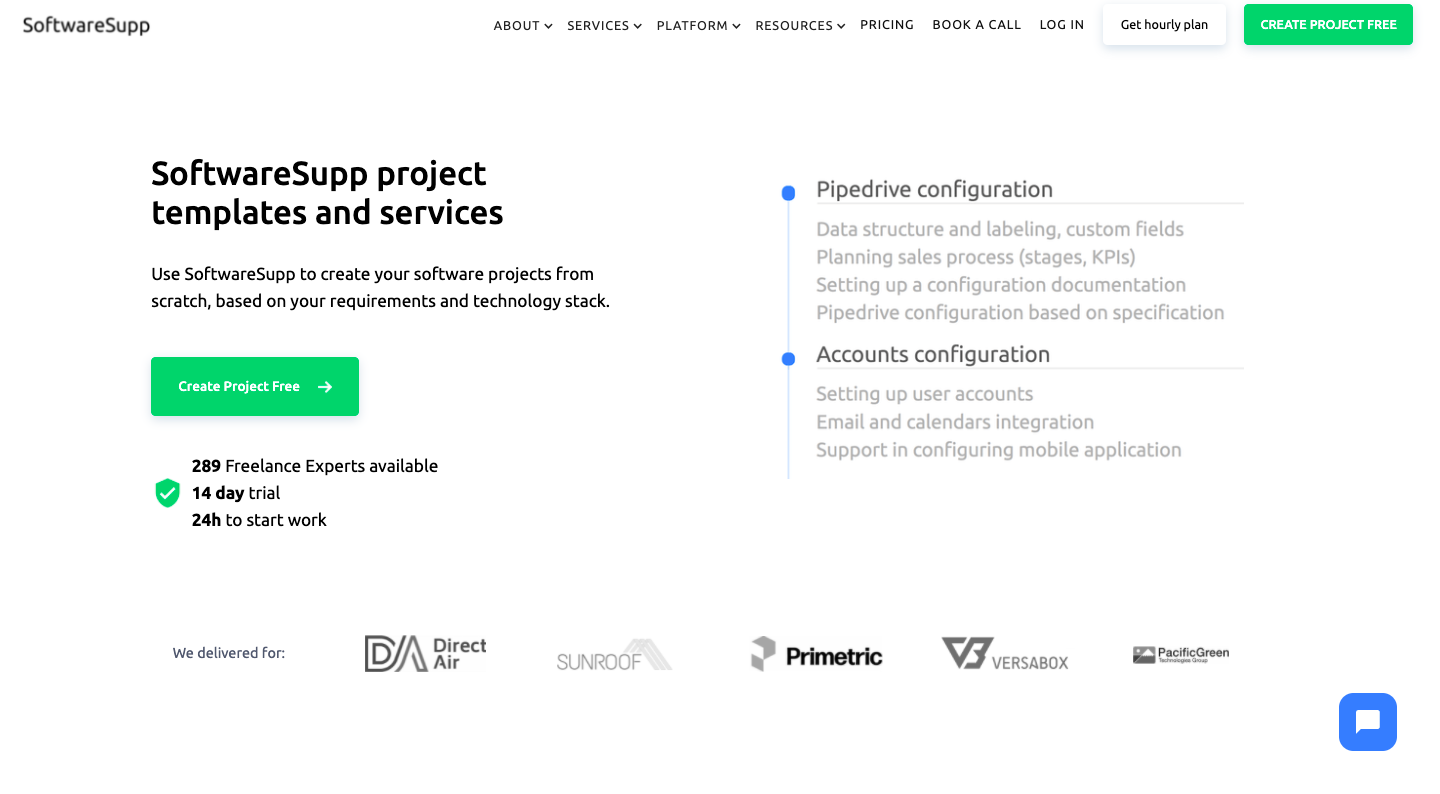Expand the ABOUT dropdown menu
Viewport: 1440px width, 794px height.
[522, 25]
